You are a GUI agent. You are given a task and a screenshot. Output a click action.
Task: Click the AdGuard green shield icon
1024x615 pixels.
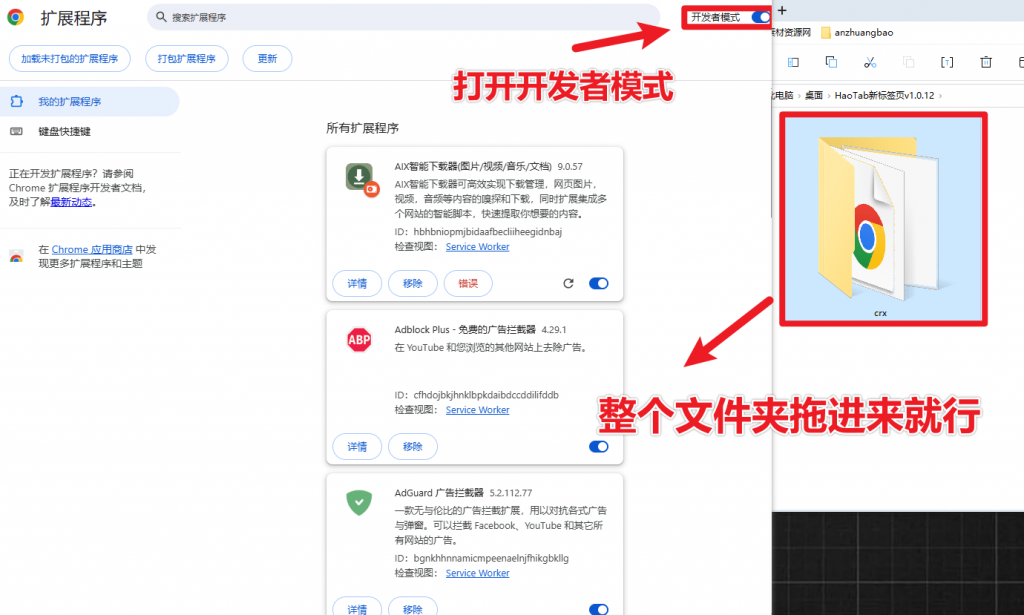coord(359,502)
